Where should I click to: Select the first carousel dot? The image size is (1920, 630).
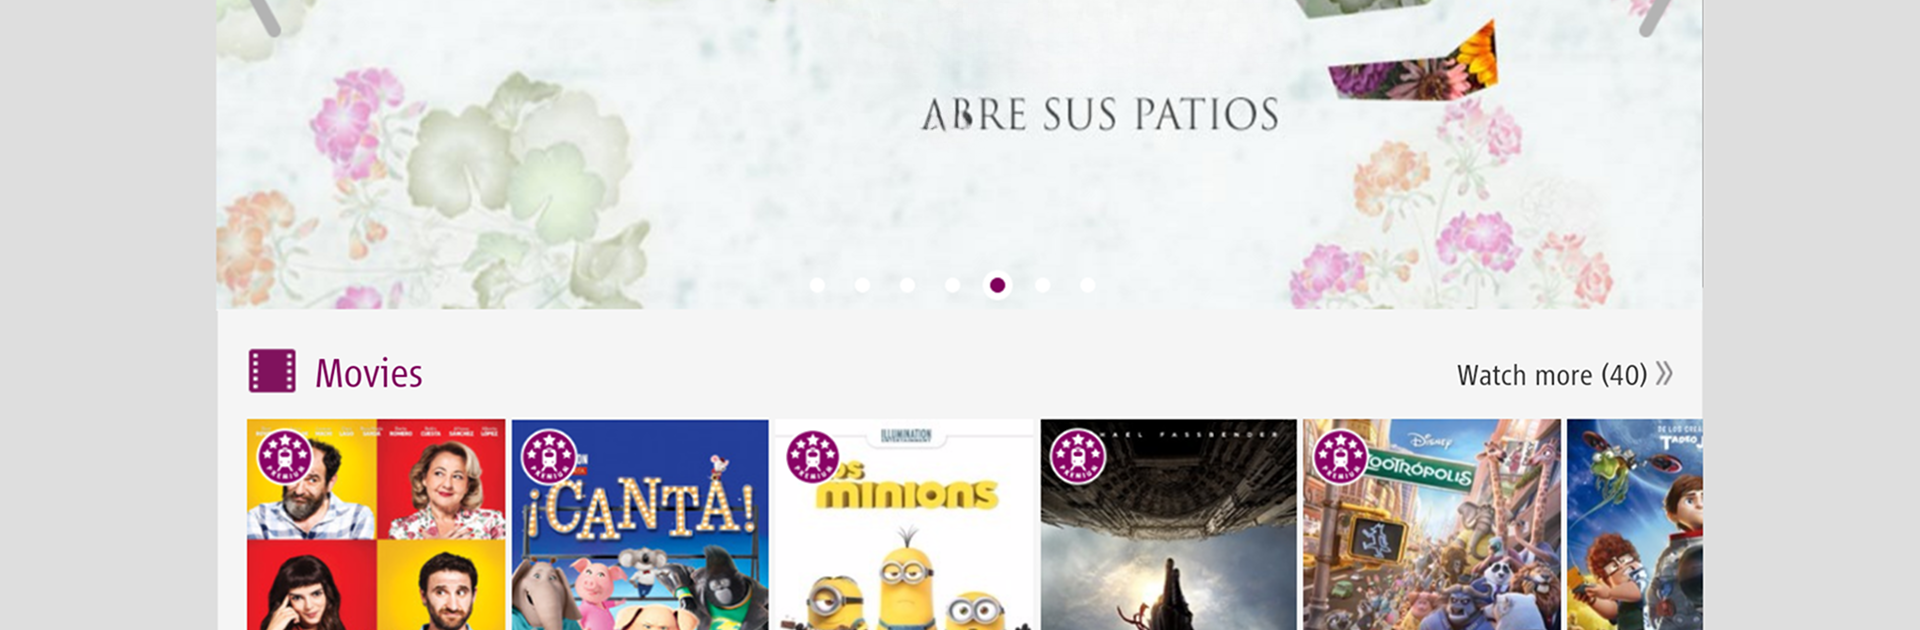[817, 285]
